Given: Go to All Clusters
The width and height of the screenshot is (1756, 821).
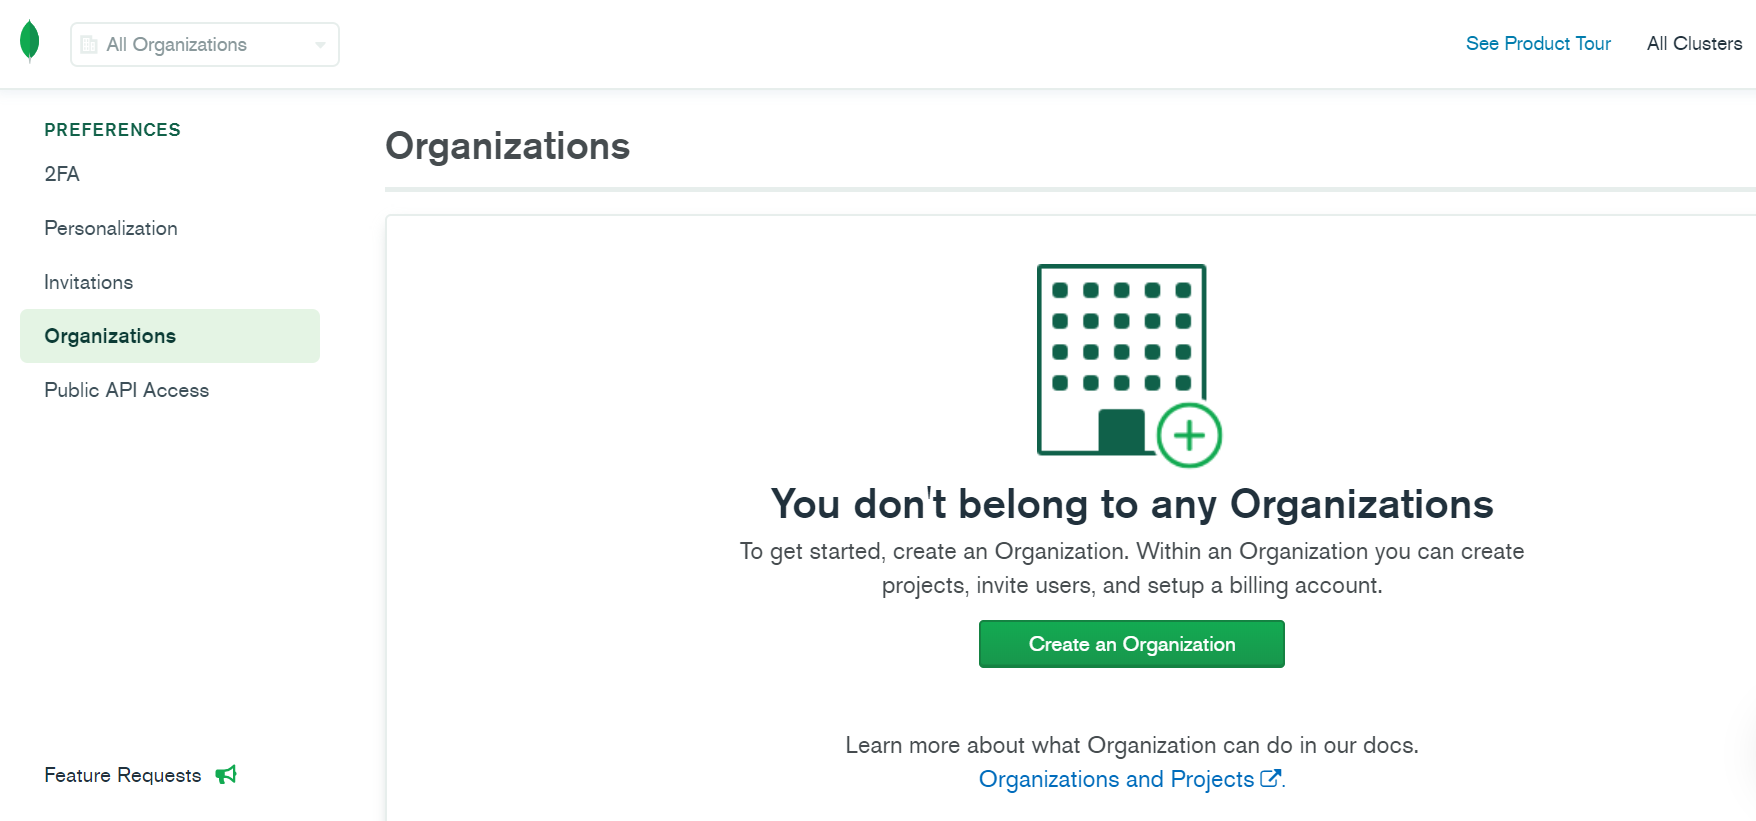Looking at the screenshot, I should tap(1693, 43).
